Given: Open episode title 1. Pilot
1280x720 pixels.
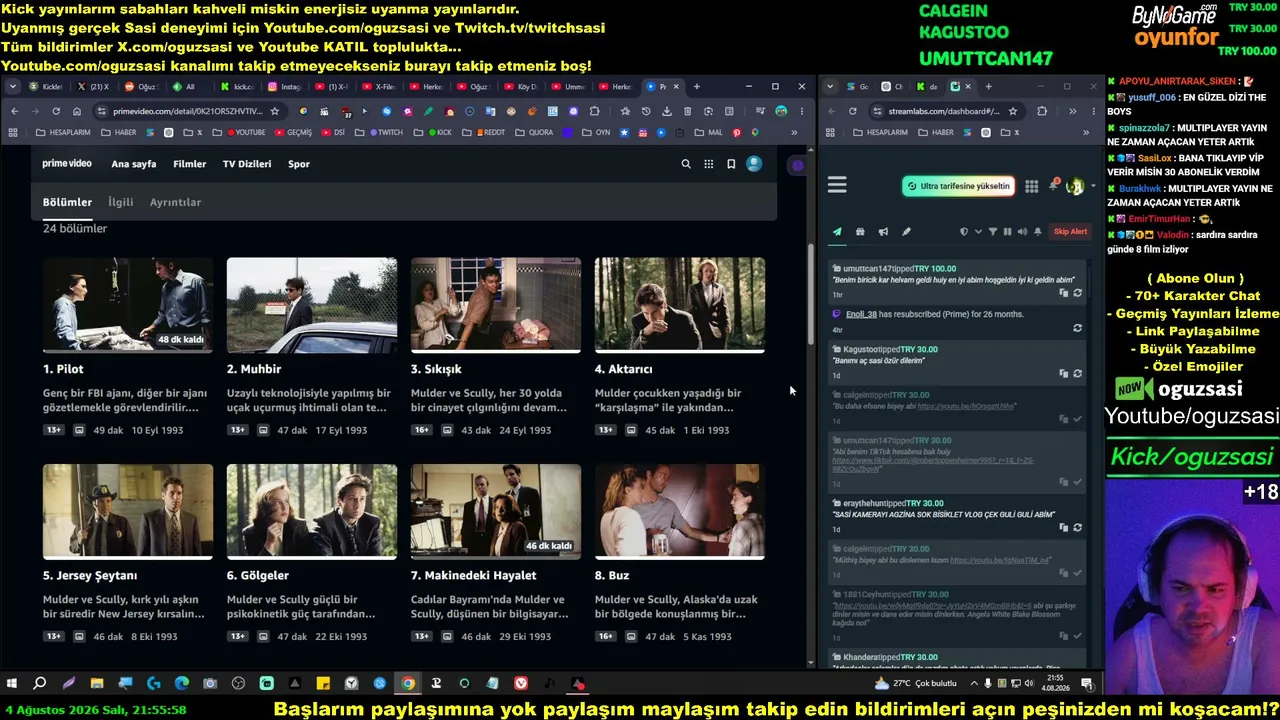Looking at the screenshot, I should pyautogui.click(x=63, y=369).
